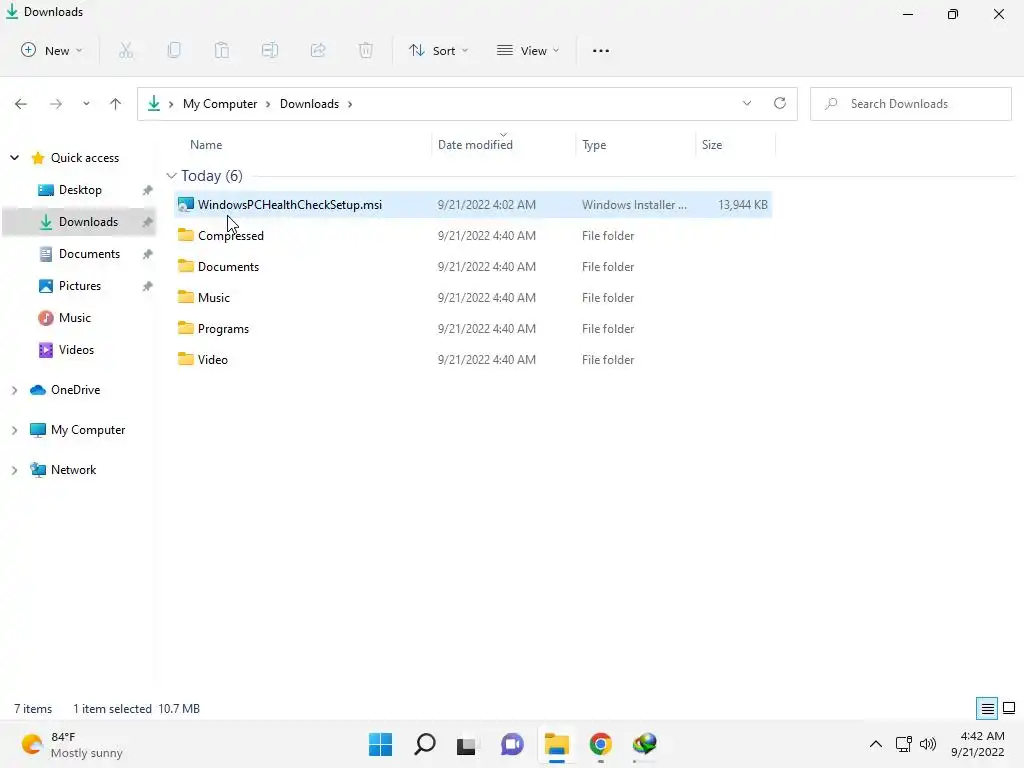Screen dimensions: 1024x768
Task: Go back with the left arrow
Action: [21, 104]
